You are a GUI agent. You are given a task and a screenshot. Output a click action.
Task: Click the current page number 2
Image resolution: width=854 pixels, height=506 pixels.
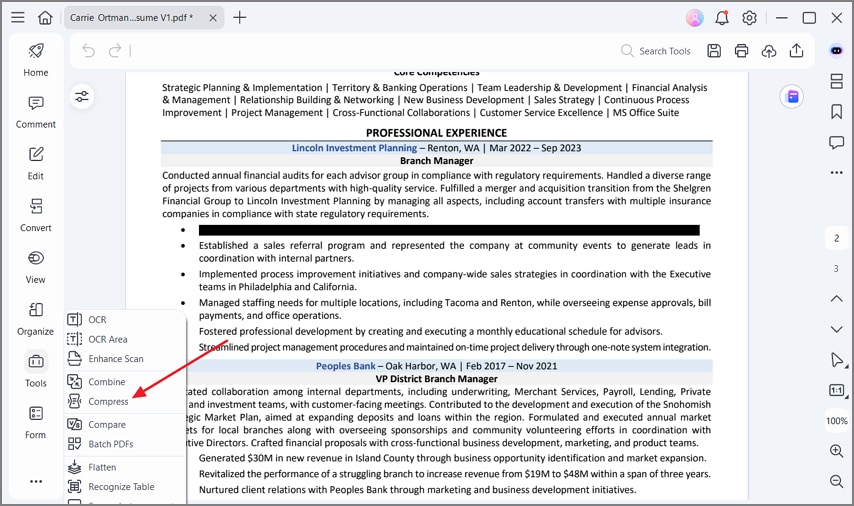(x=837, y=238)
